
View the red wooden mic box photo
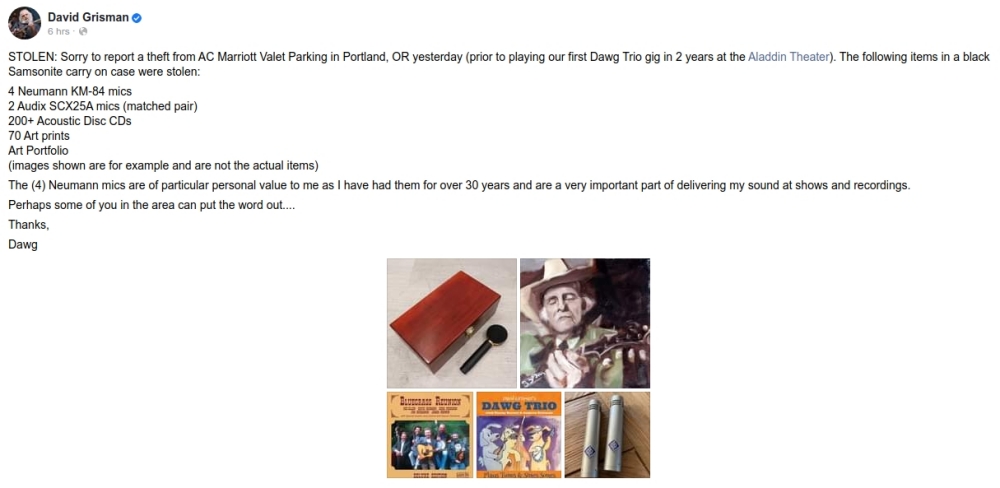[x=452, y=323]
